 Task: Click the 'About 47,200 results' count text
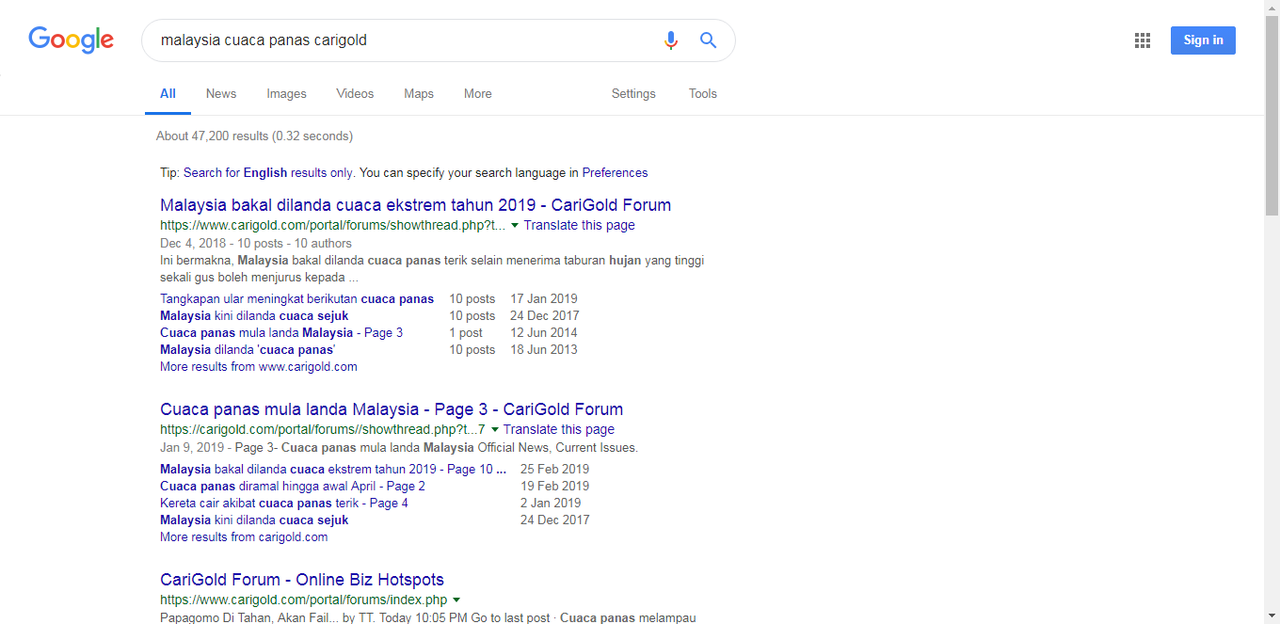[254, 136]
